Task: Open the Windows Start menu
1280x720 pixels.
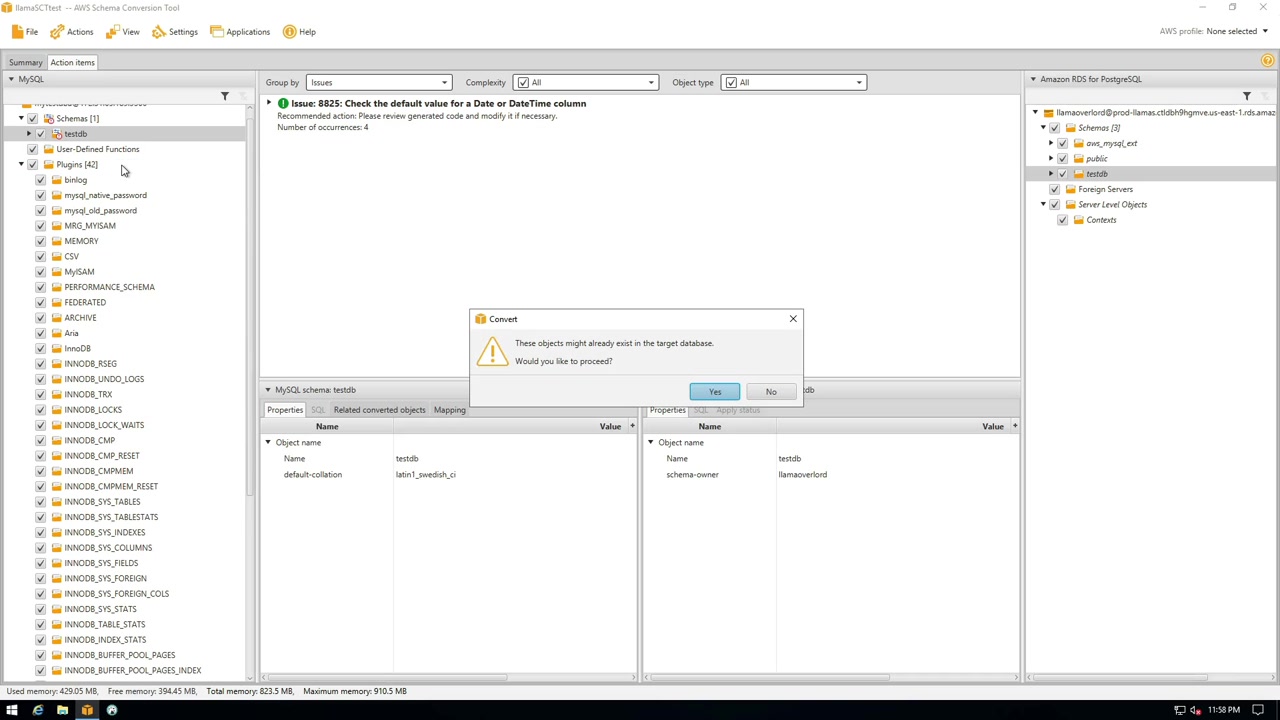Action: pyautogui.click(x=12, y=710)
